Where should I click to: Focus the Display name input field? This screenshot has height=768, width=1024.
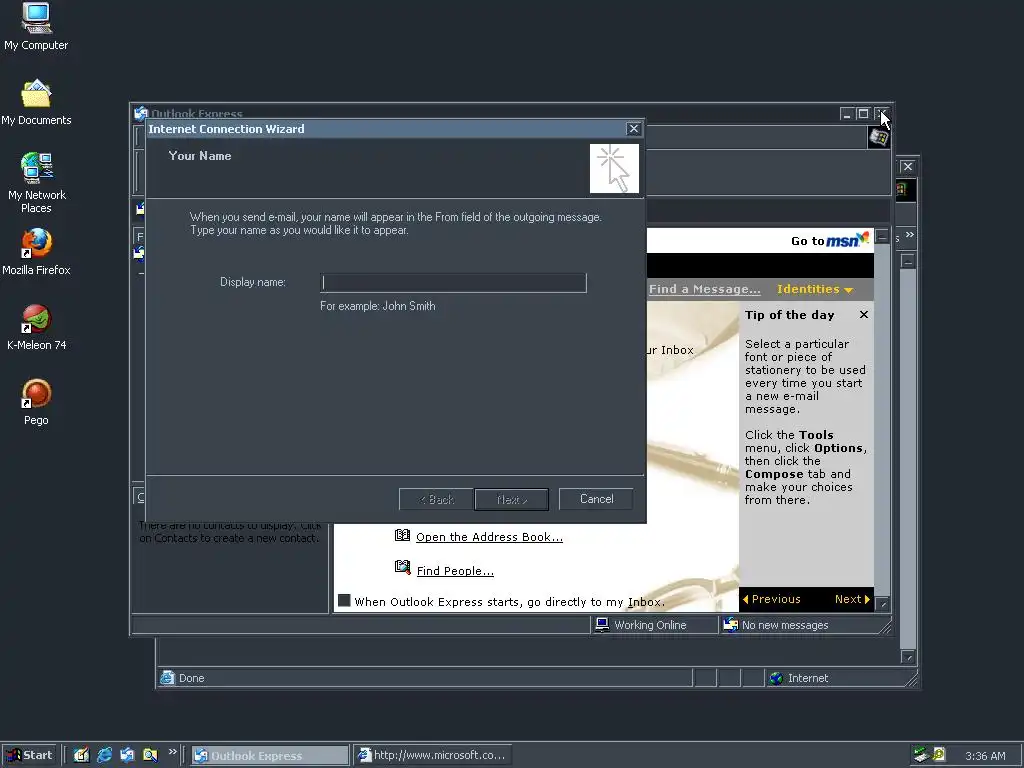453,283
